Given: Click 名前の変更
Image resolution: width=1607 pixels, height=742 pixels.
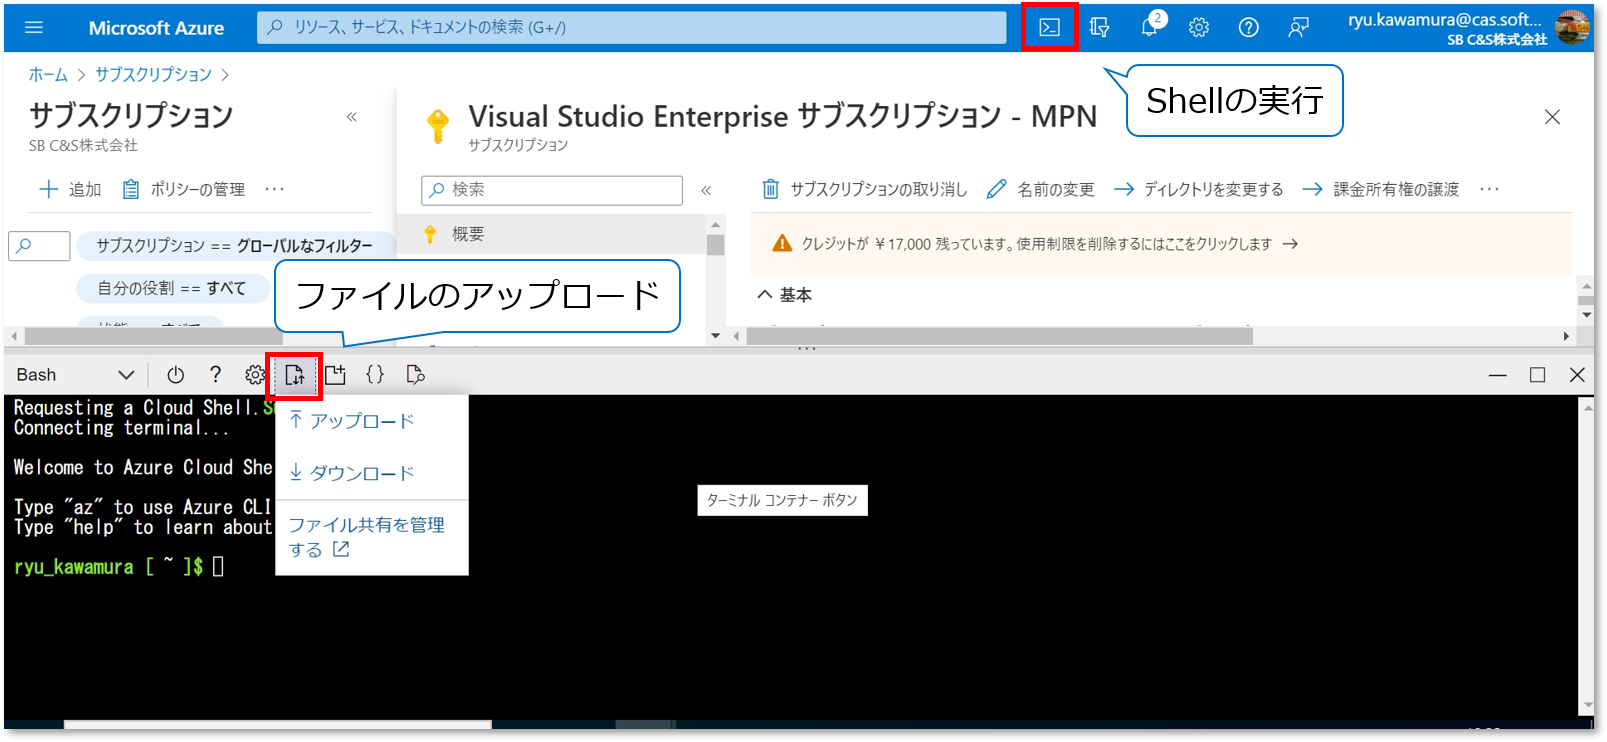Looking at the screenshot, I should pyautogui.click(x=1041, y=189).
